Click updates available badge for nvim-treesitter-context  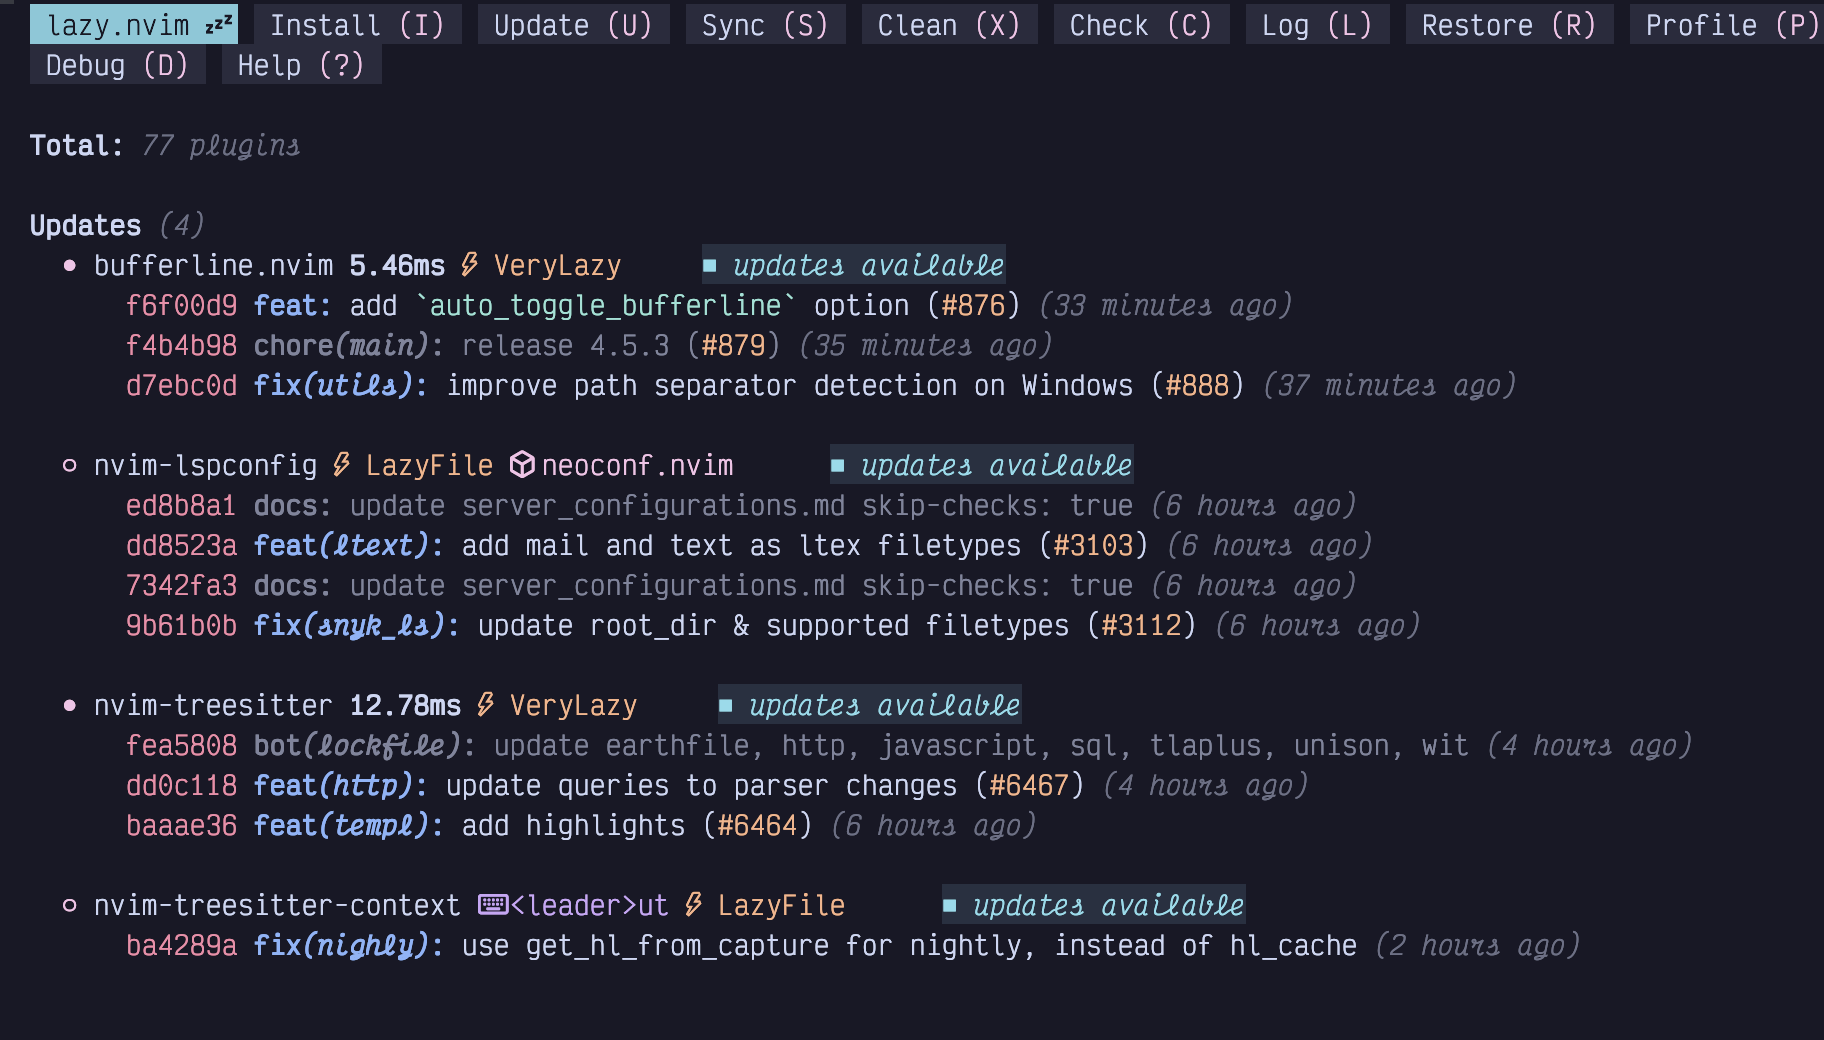coord(1094,905)
